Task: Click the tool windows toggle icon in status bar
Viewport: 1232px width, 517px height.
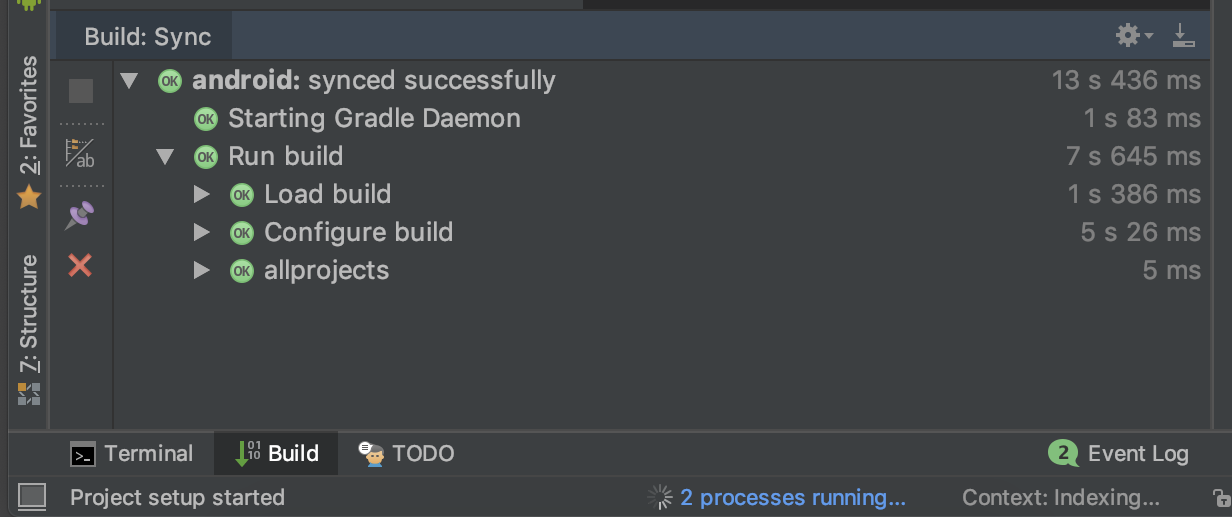Action: [x=32, y=496]
